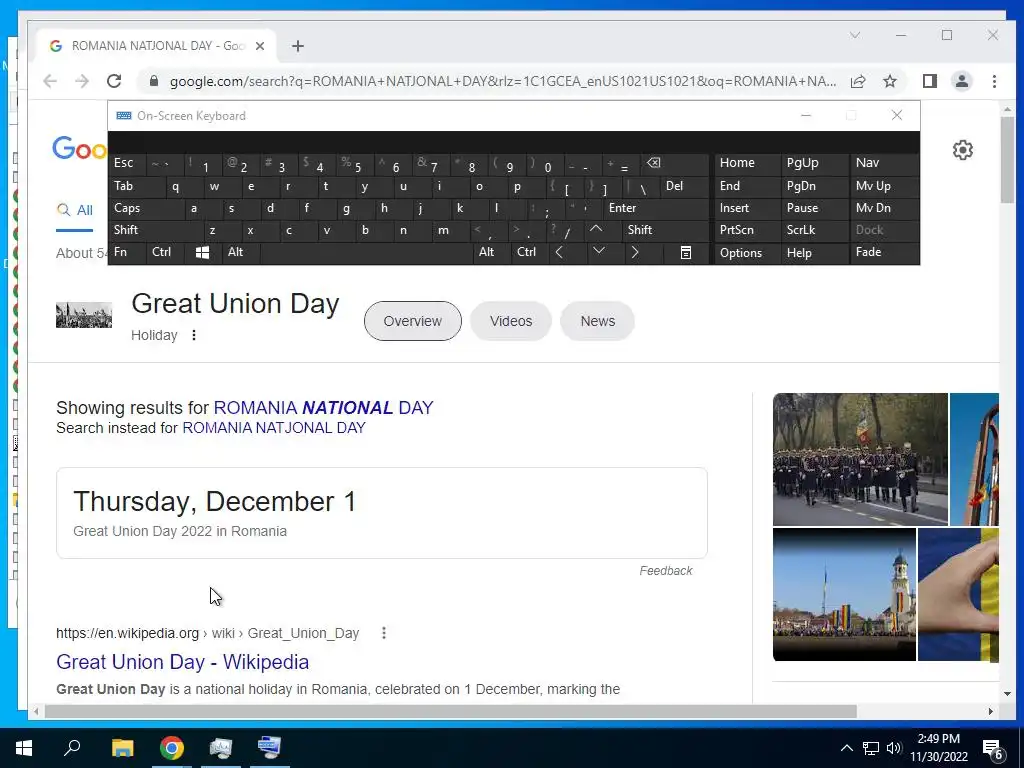This screenshot has width=1024, height=768.
Task: Toggle left Ctrl key on On-Screen Keyboard
Action: pos(166,252)
